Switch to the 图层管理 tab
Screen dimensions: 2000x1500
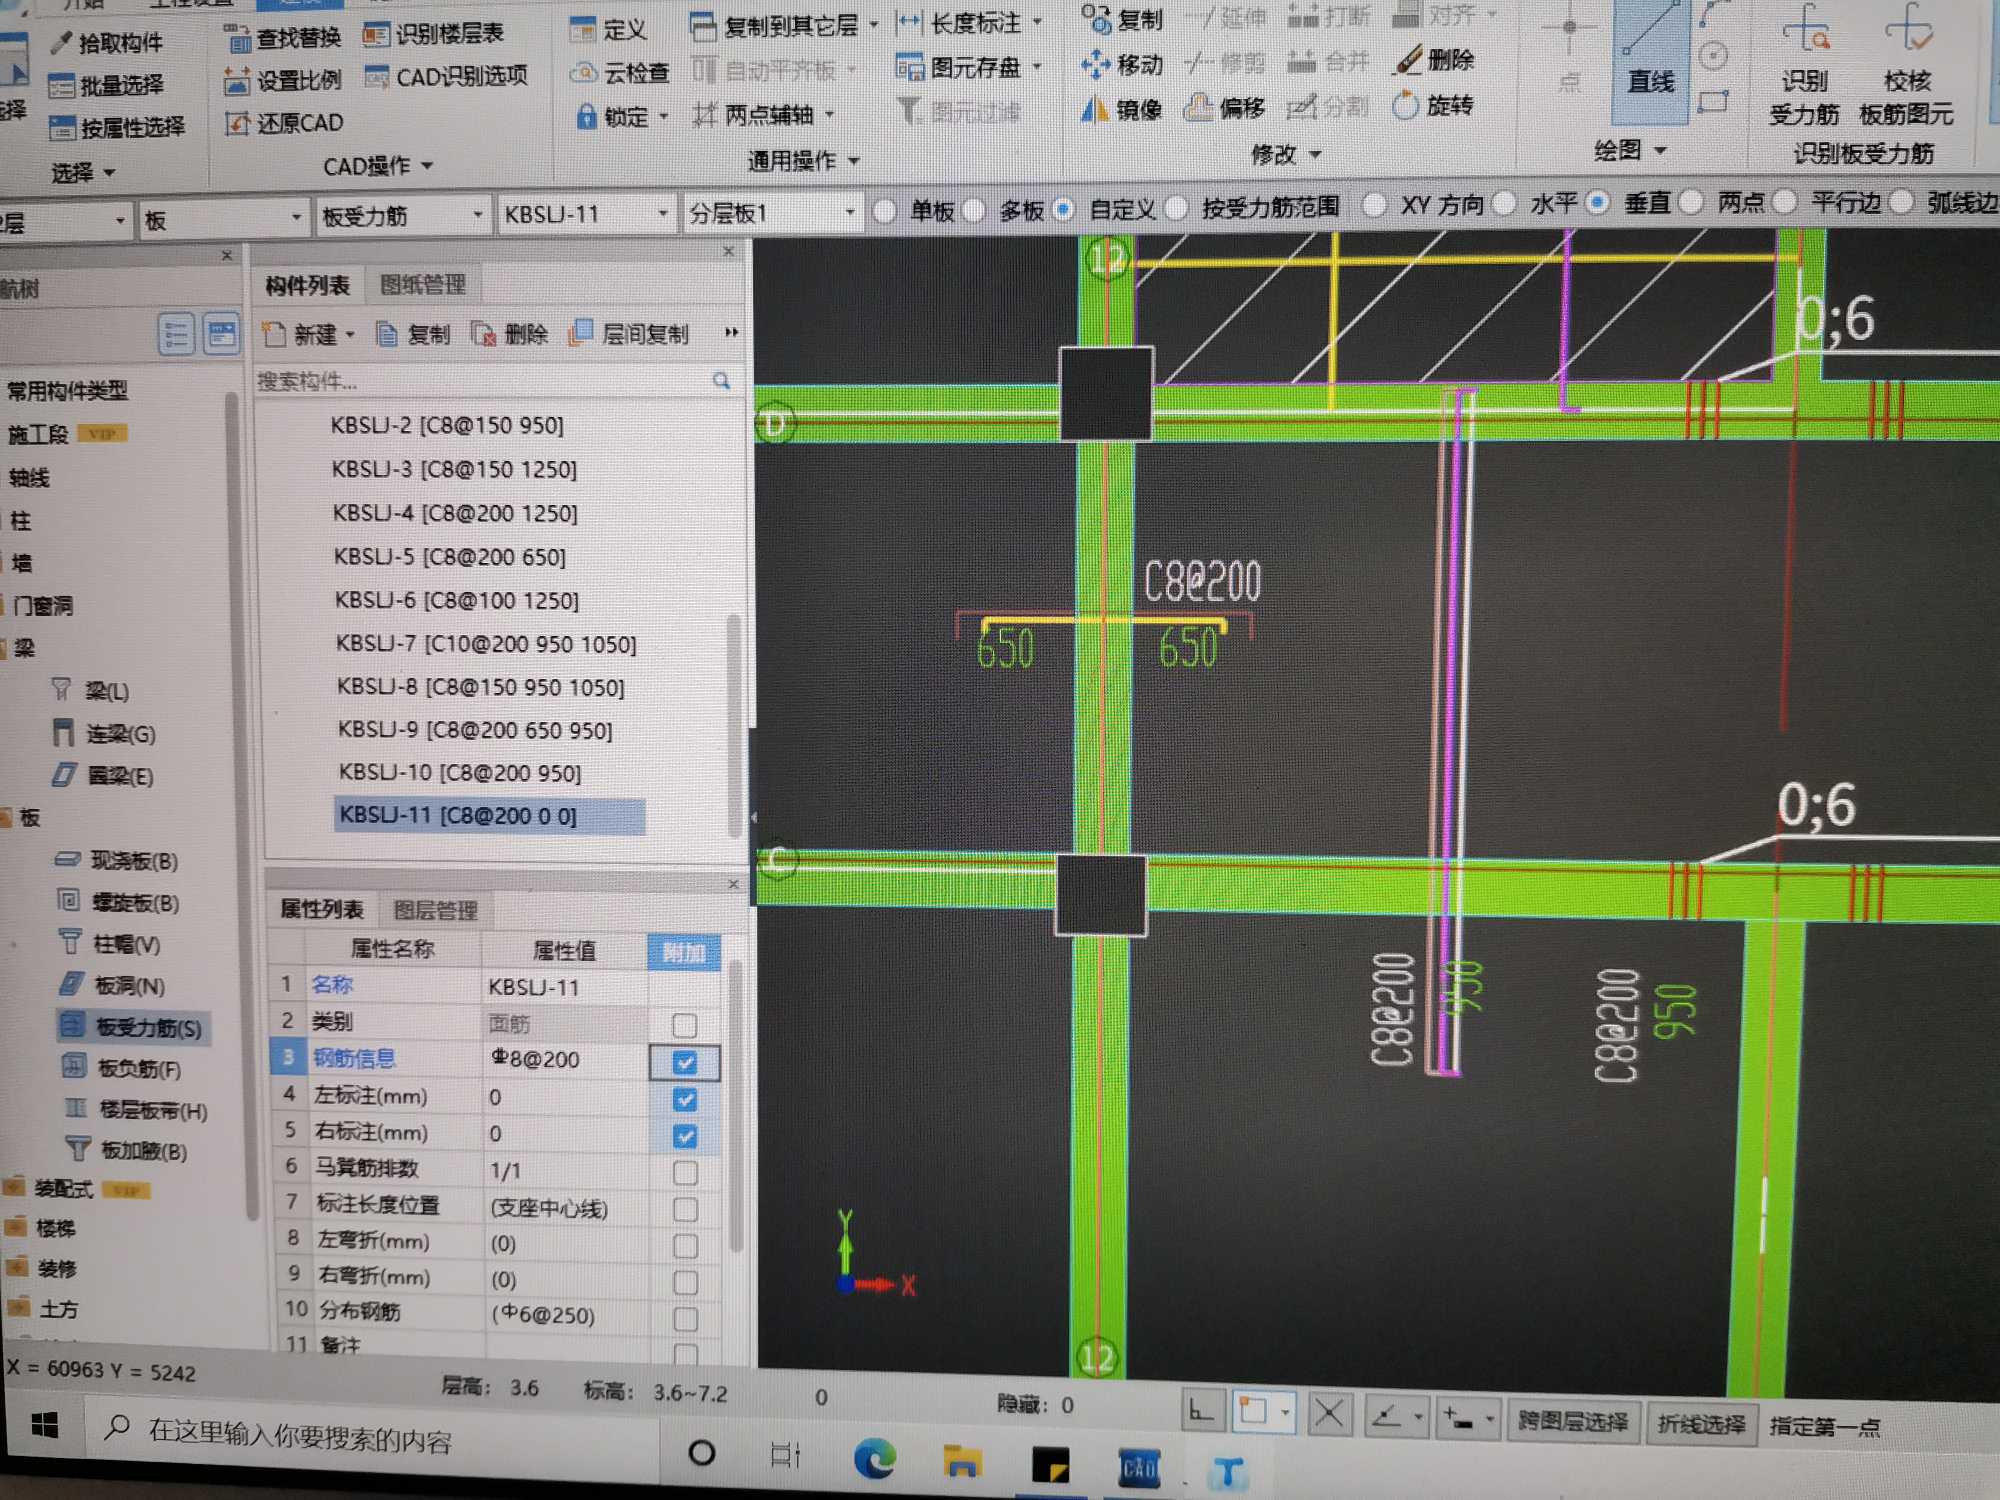pos(435,910)
